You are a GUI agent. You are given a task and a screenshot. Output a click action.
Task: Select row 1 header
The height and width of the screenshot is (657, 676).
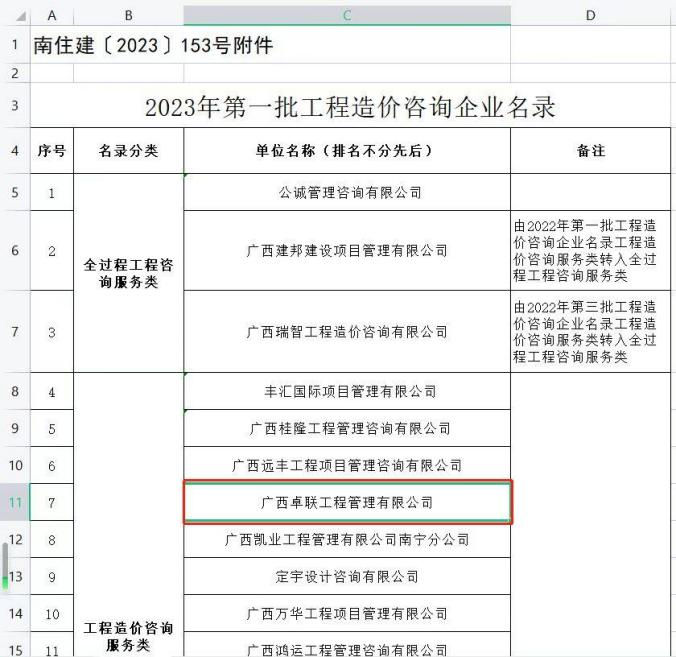pos(15,44)
